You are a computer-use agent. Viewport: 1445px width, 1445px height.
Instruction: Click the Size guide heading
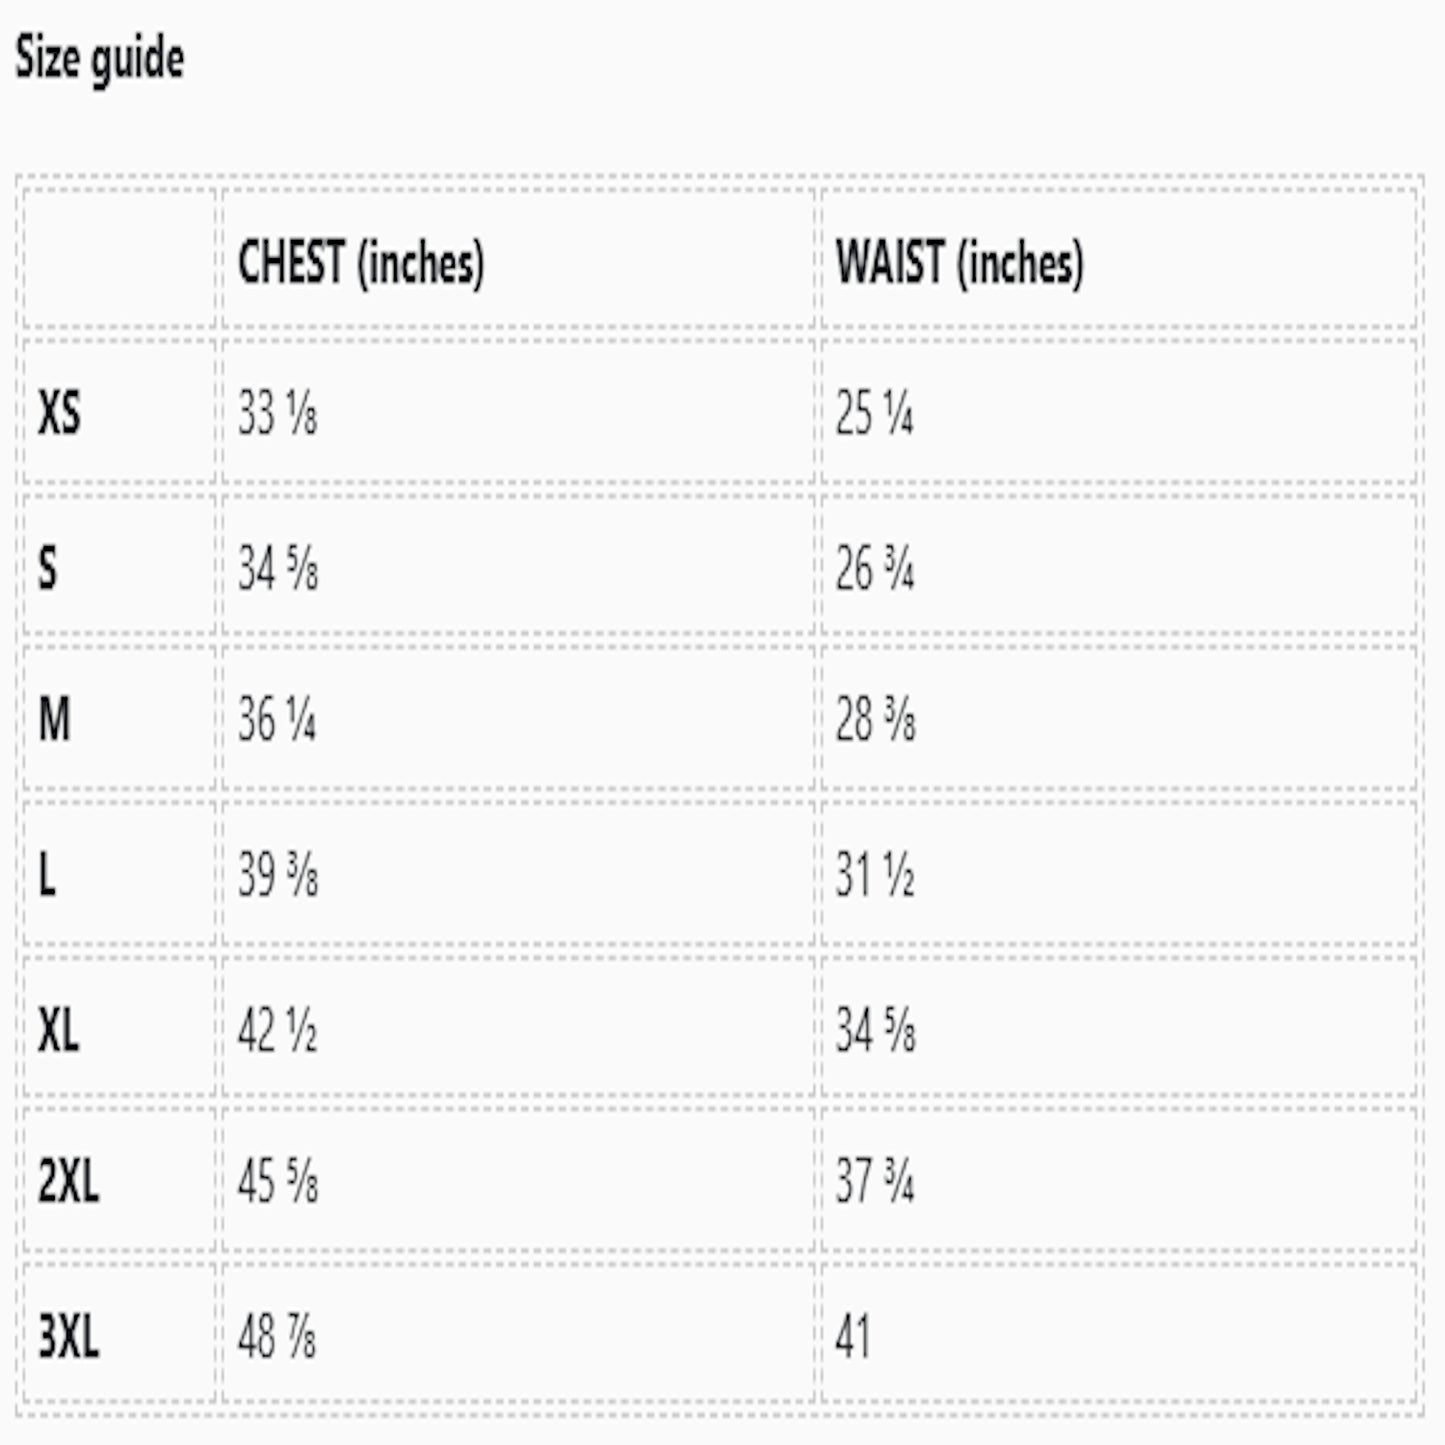pyautogui.click(x=99, y=60)
